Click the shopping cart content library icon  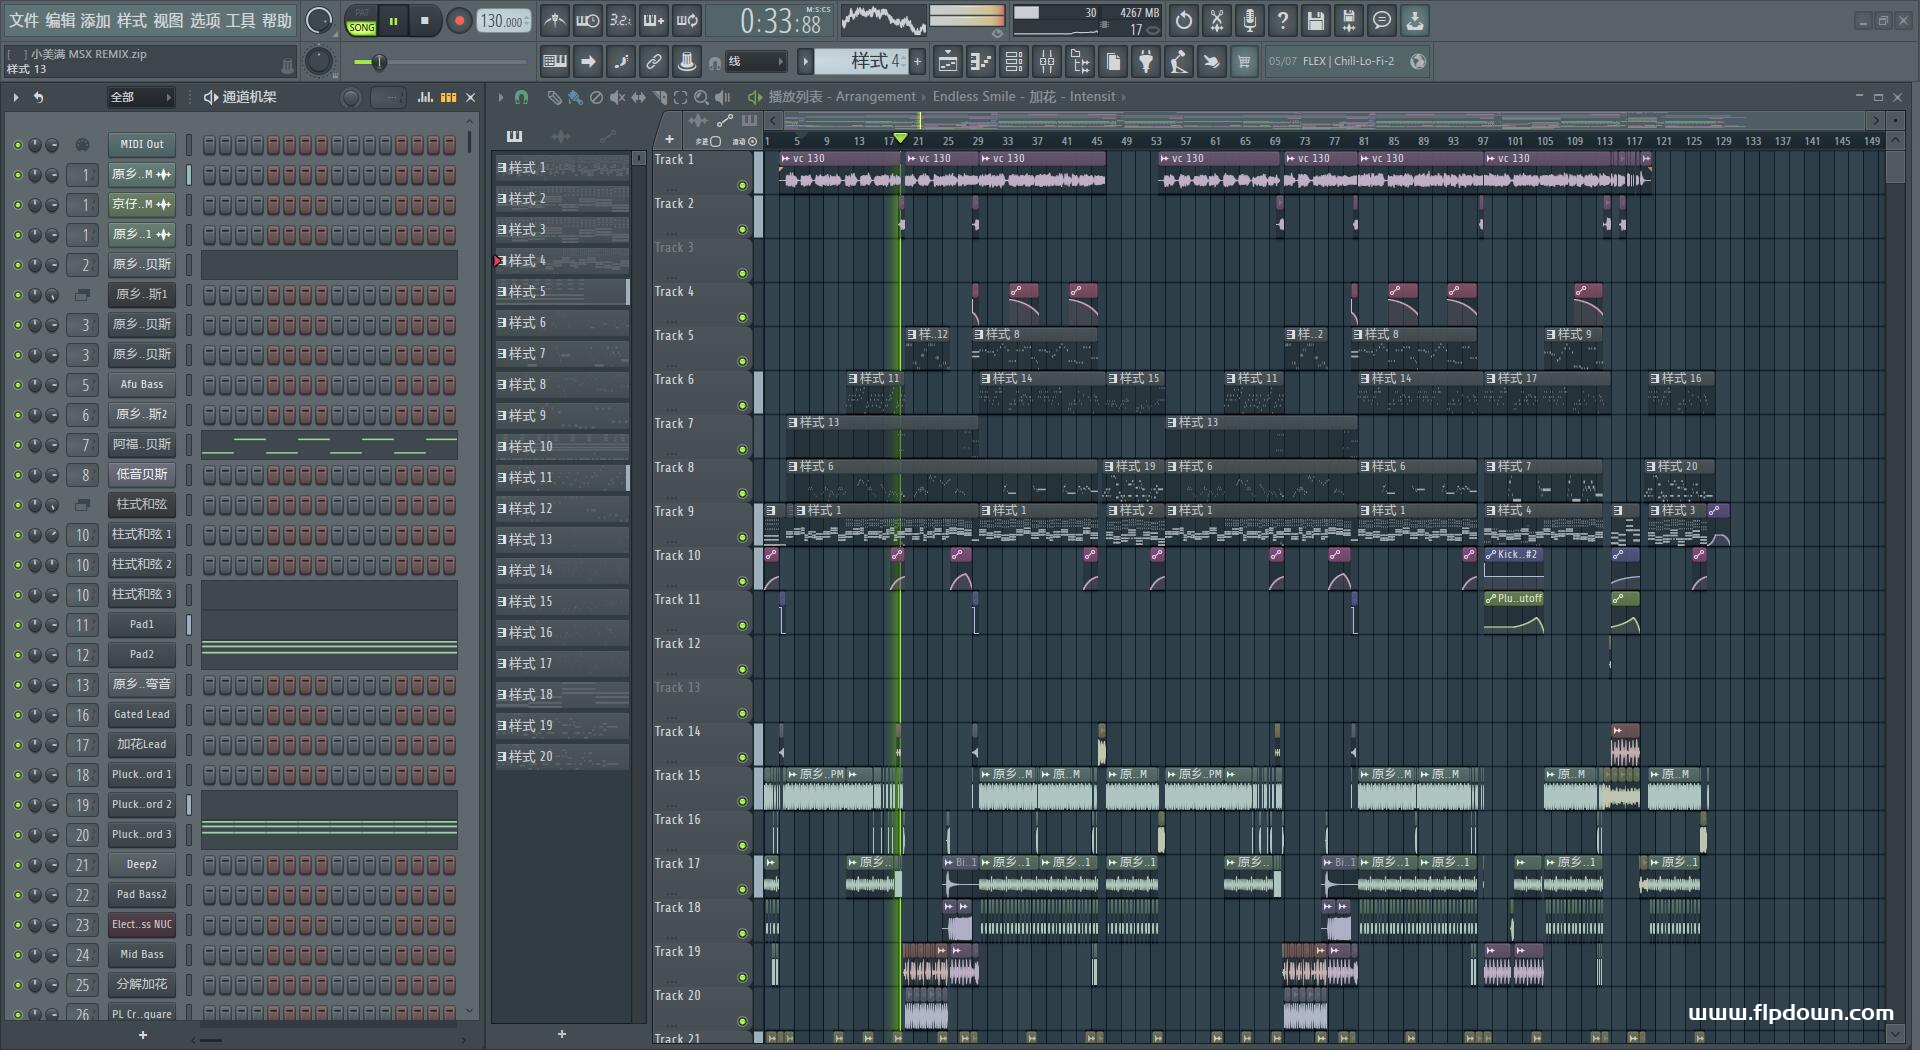pos(1244,62)
